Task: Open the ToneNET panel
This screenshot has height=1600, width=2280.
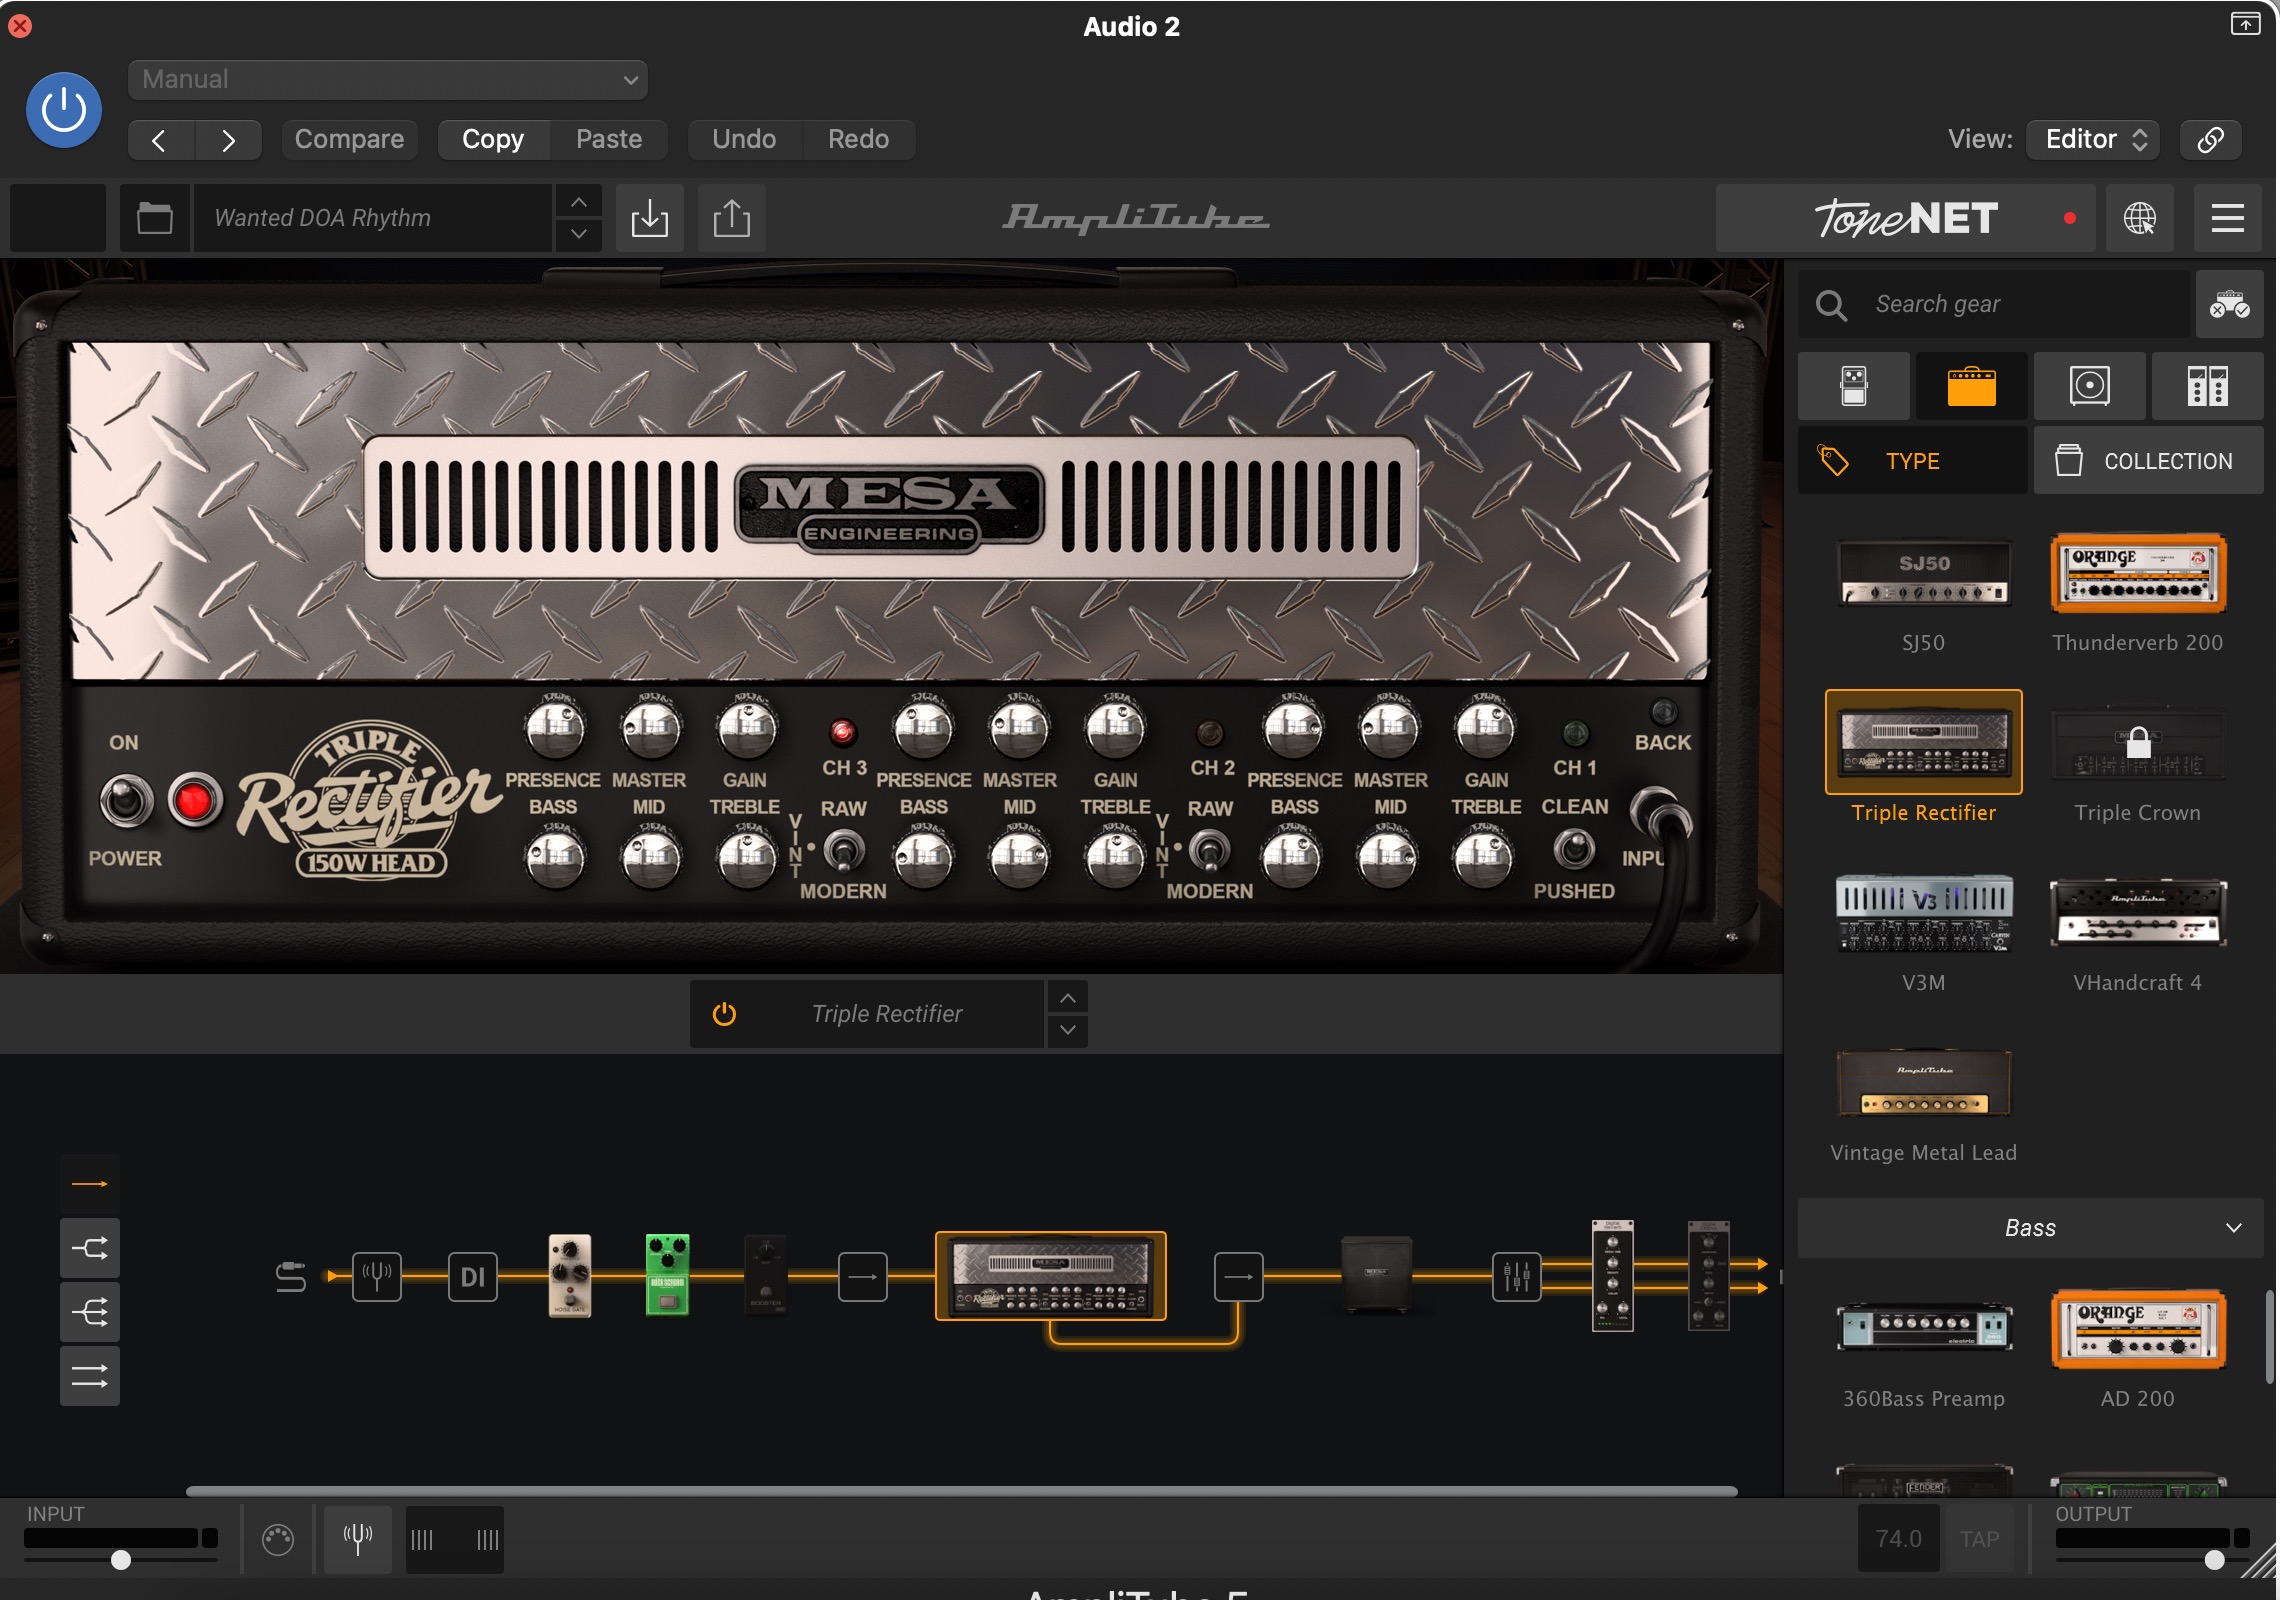Action: point(1905,218)
